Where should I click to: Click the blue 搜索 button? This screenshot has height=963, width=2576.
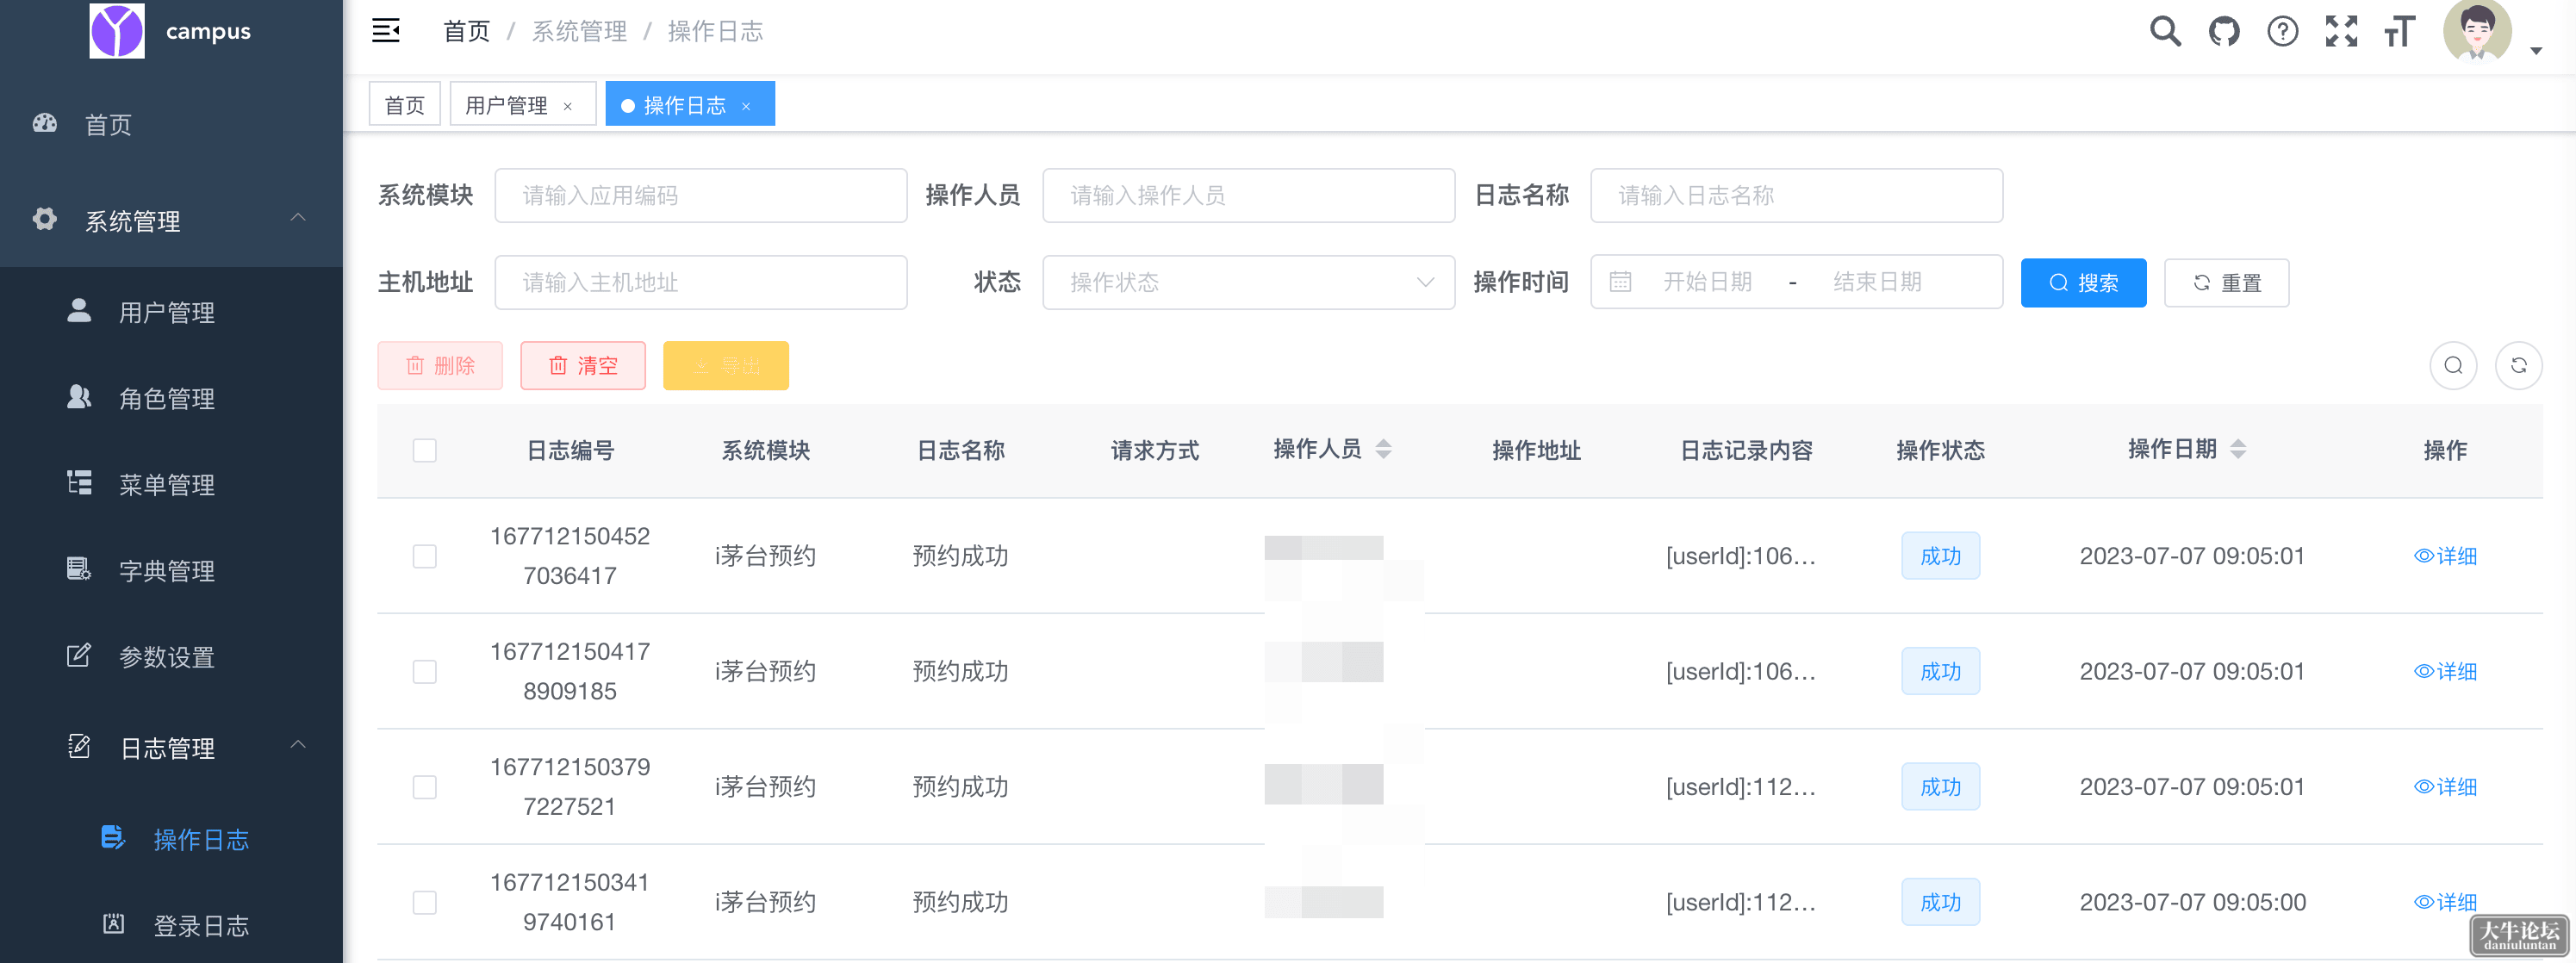[x=2083, y=283]
